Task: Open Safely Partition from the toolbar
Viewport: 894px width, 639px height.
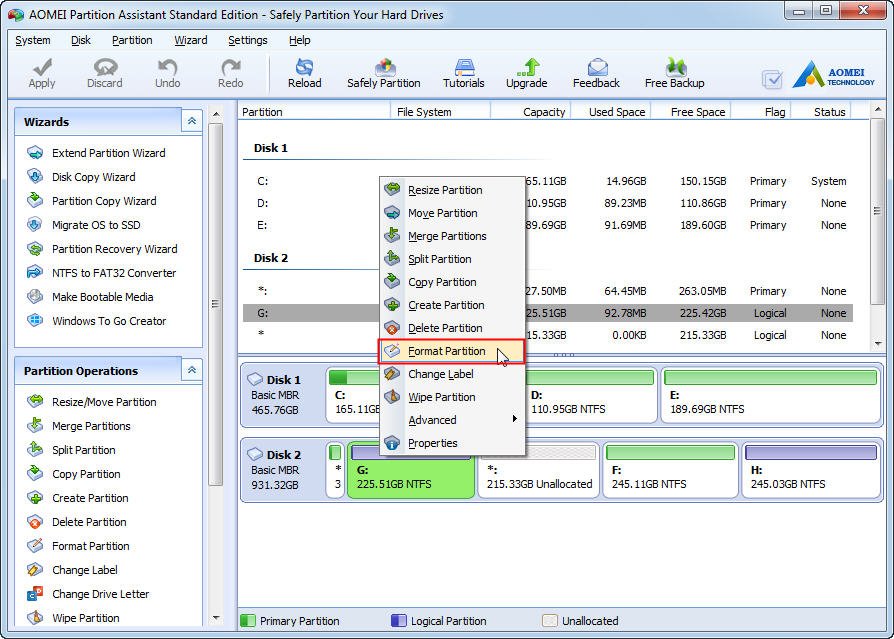Action: pos(384,74)
